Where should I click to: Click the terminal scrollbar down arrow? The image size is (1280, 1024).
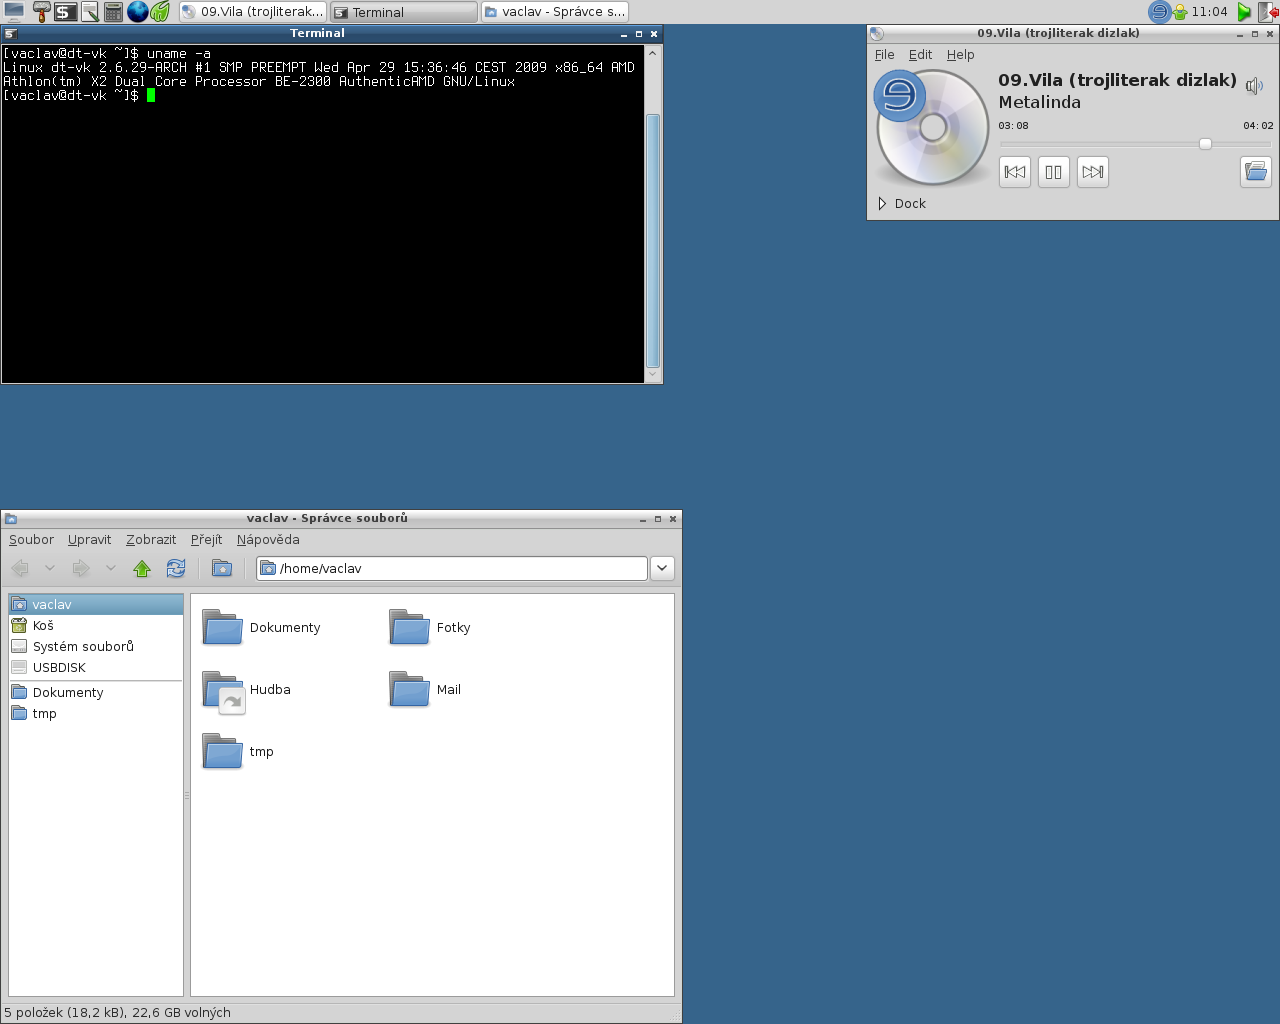coord(653,375)
